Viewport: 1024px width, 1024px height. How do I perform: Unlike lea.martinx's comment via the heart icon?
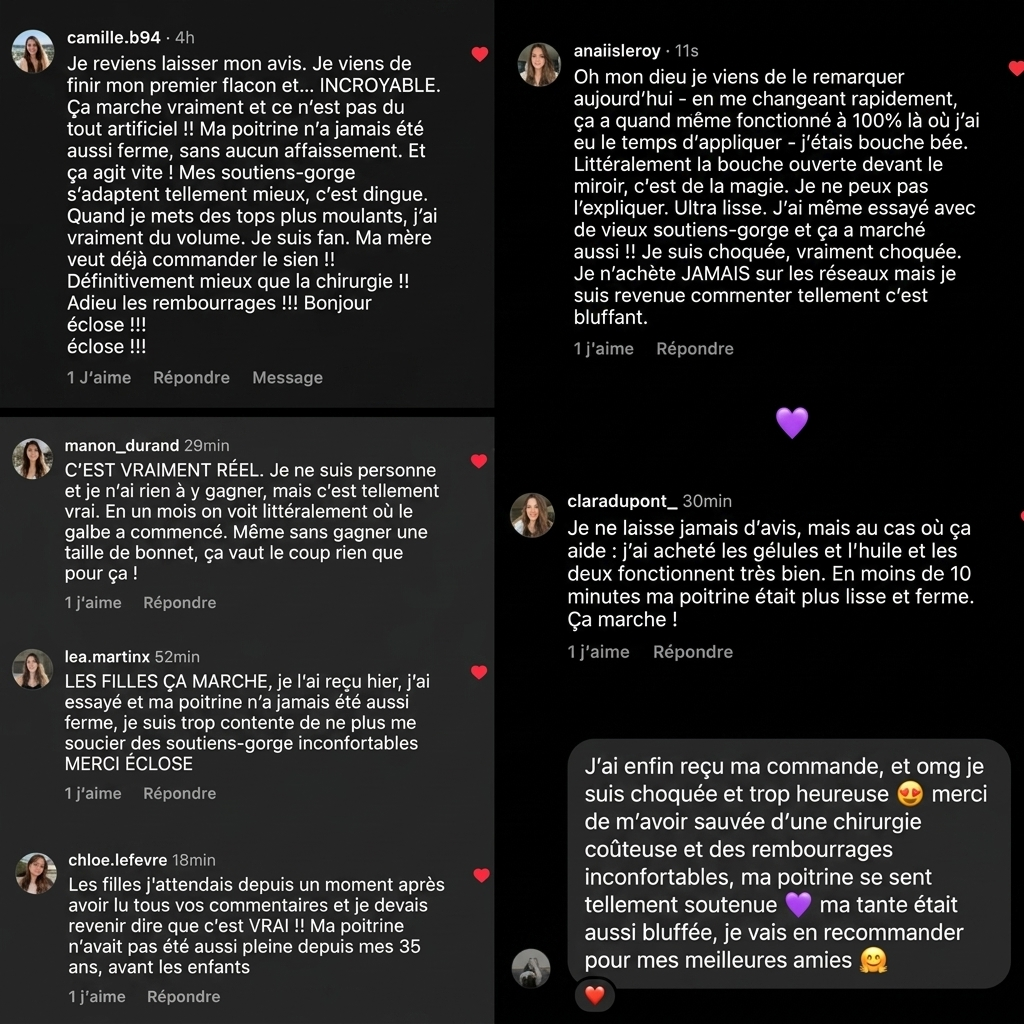[x=479, y=672]
